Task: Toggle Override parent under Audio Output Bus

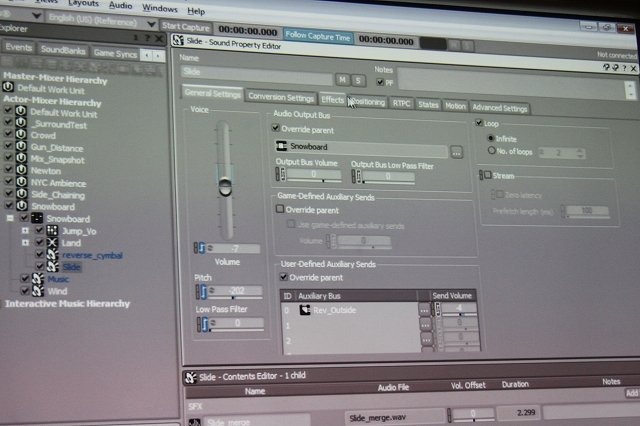Action: 278,129
